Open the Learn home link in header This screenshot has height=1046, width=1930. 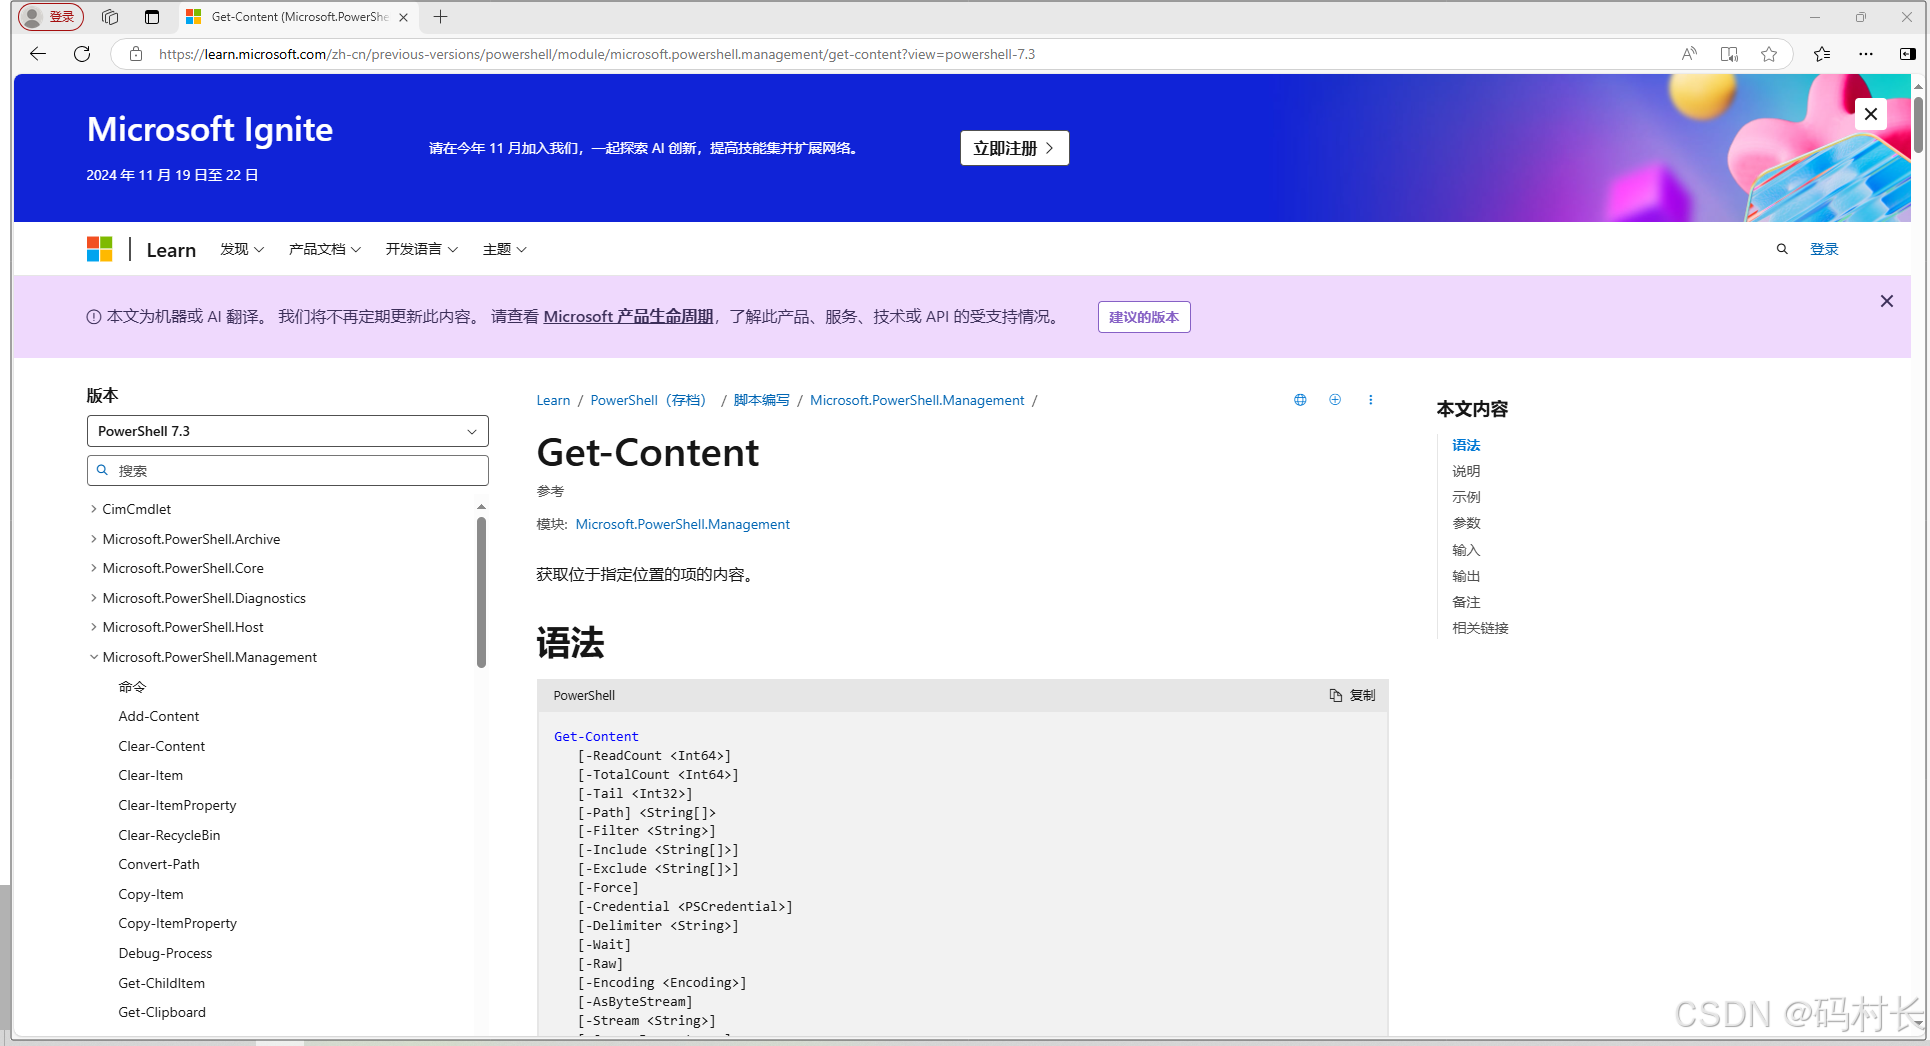click(171, 250)
